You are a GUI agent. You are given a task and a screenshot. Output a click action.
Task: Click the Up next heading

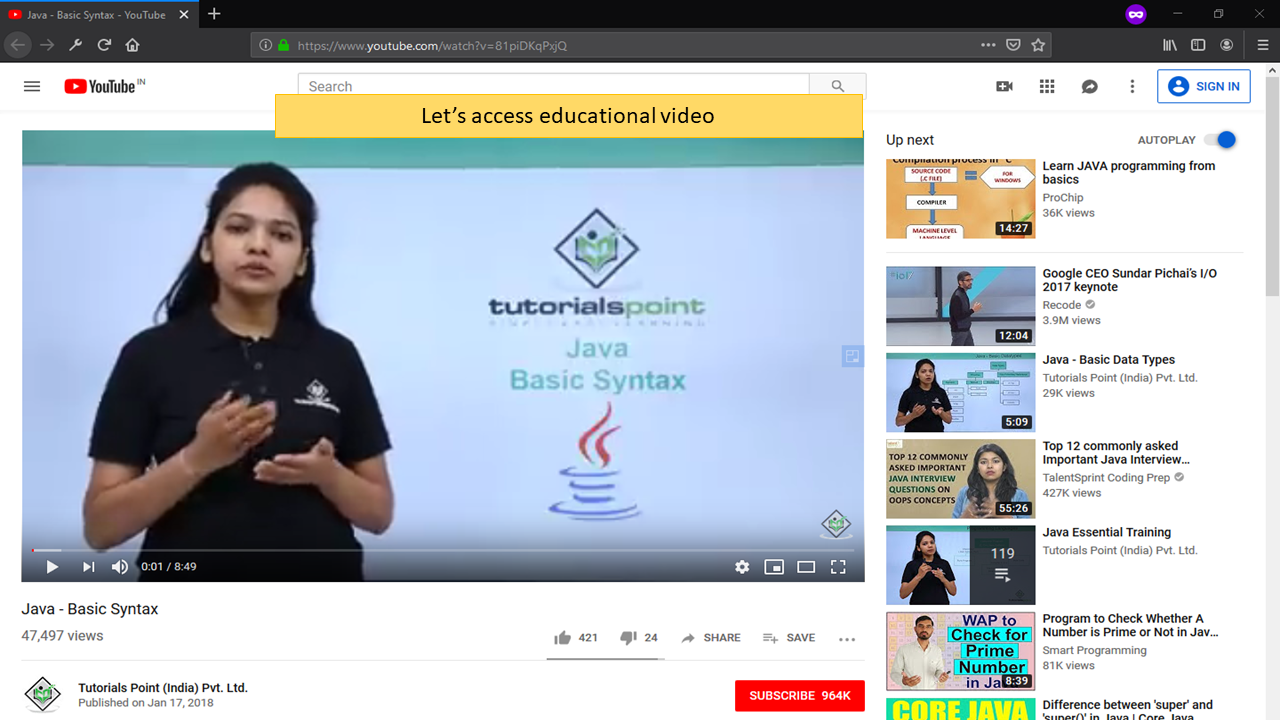(x=910, y=140)
